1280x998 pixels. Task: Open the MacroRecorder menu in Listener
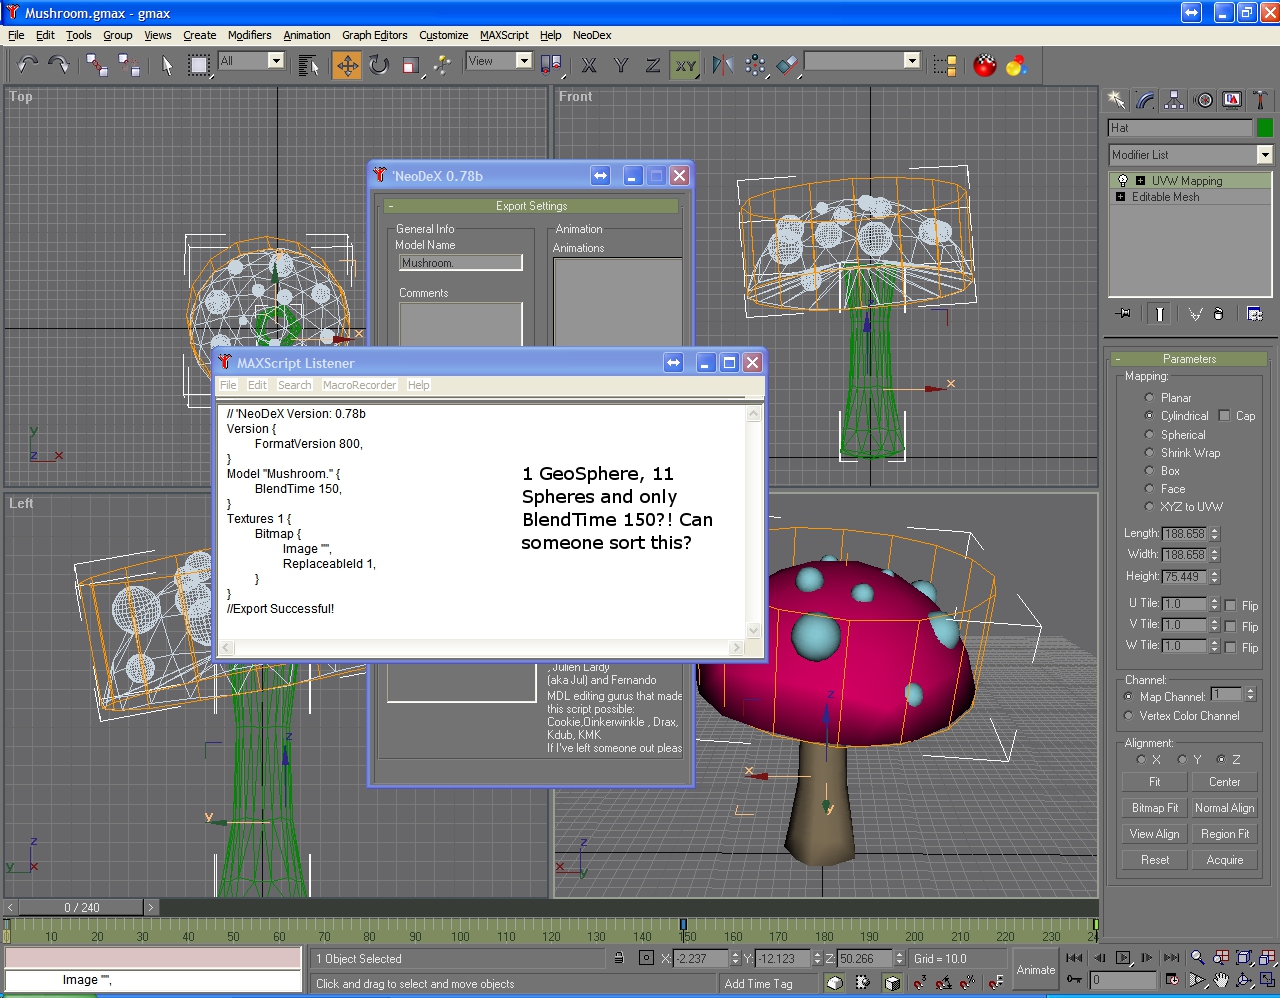tap(359, 385)
